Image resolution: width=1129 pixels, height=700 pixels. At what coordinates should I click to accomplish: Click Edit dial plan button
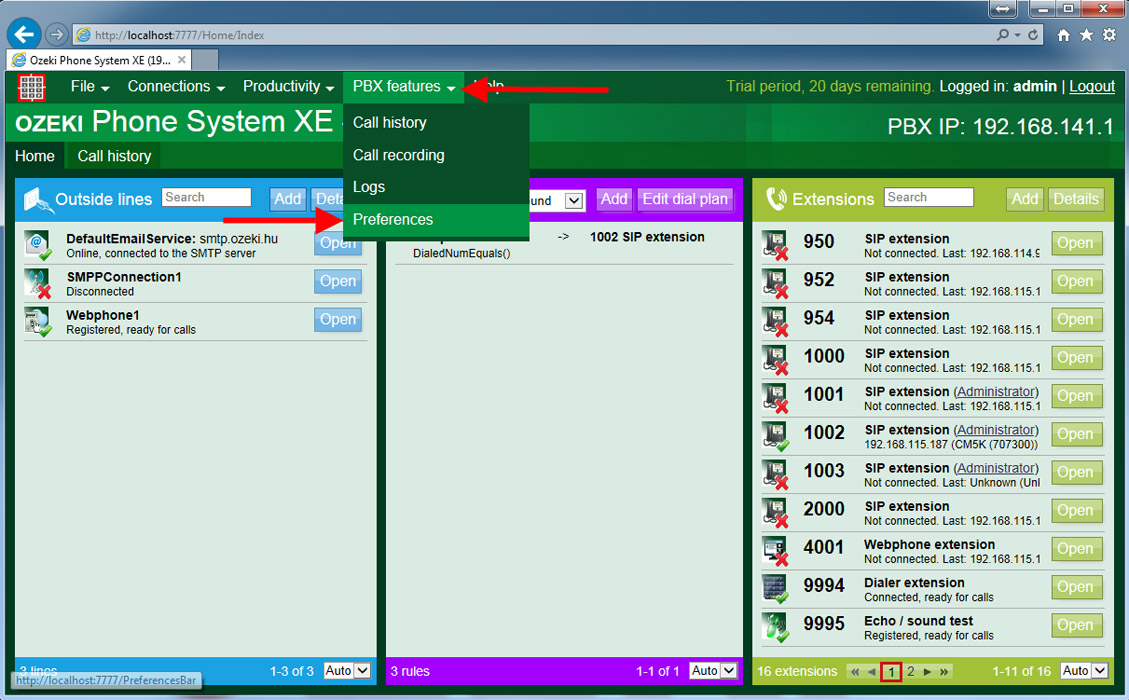click(x=685, y=199)
